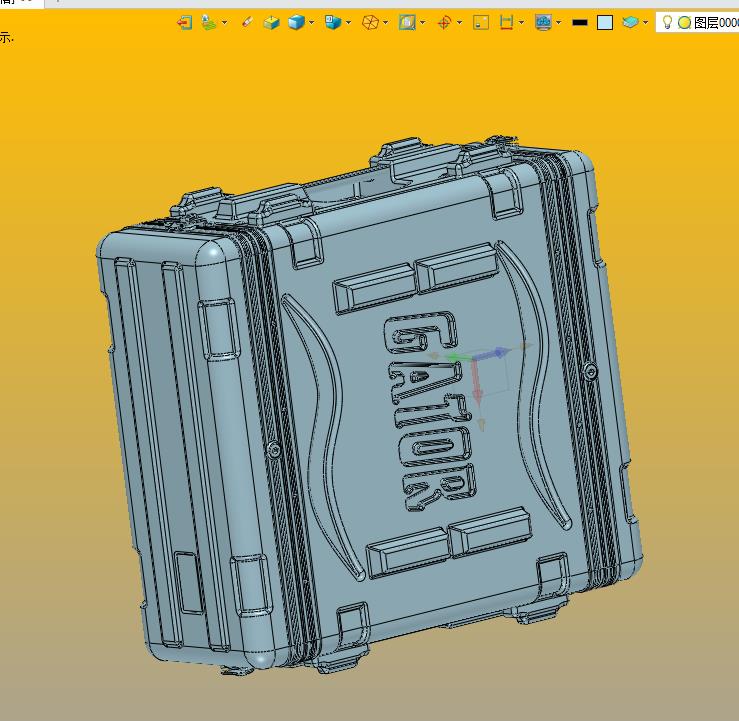Click the green axis arrow of triad
Viewport: 739px width, 721px height.
tap(458, 358)
